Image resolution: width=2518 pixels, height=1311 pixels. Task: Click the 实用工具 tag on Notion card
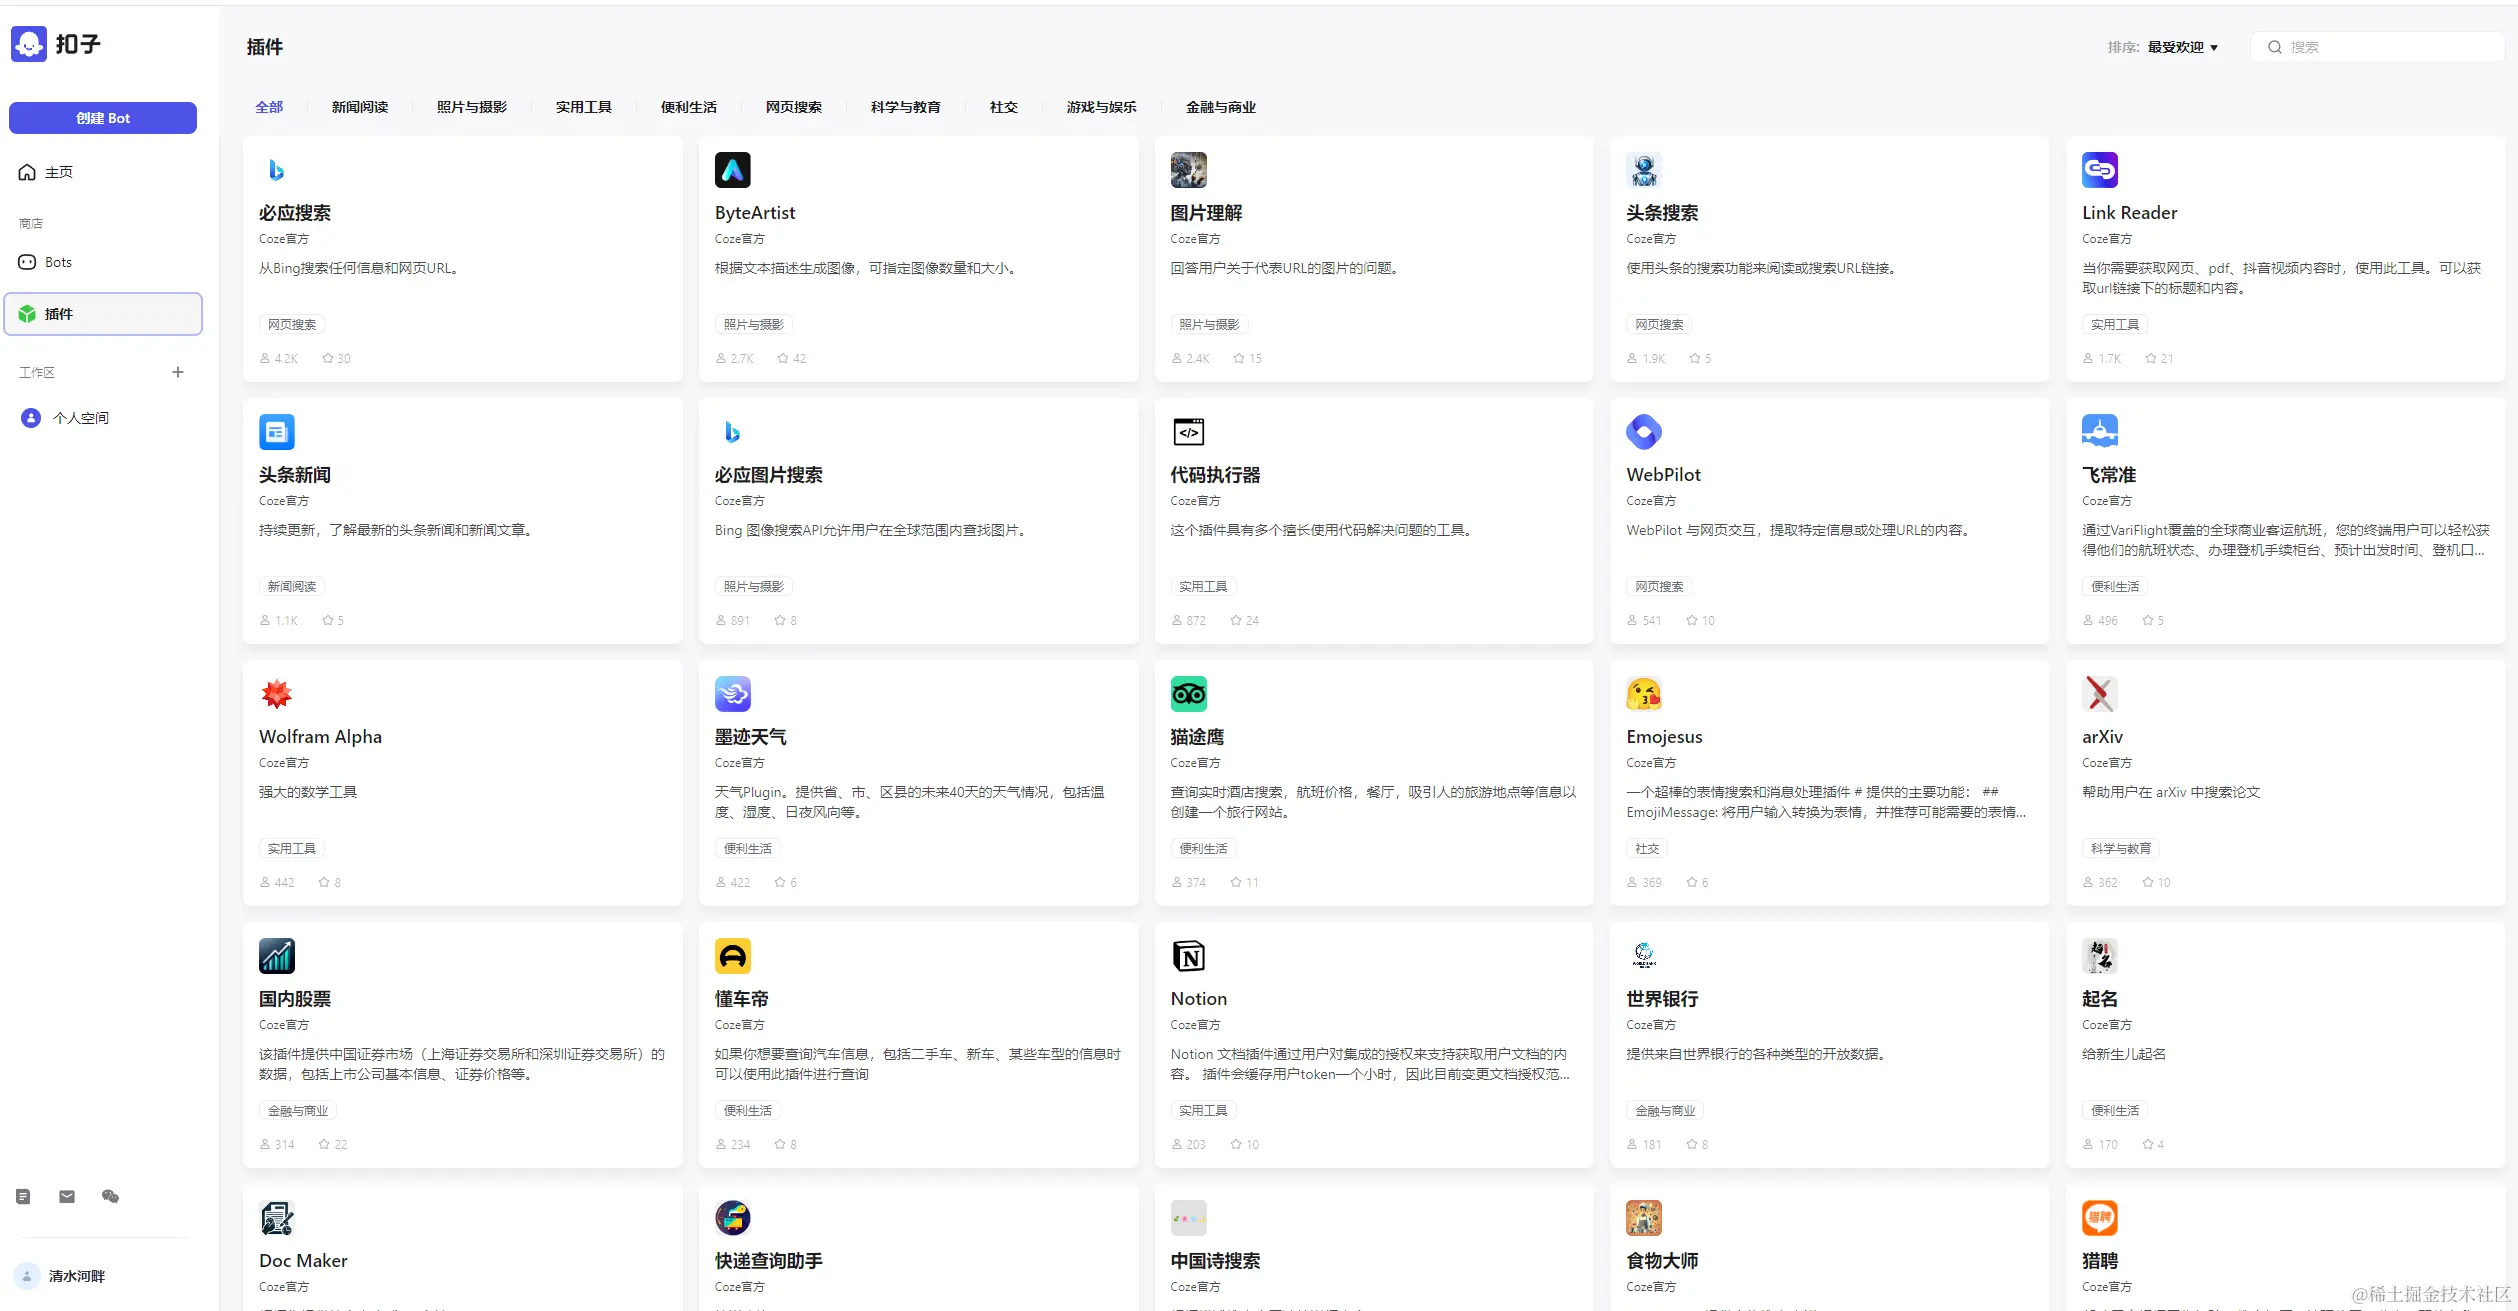1203,1110
